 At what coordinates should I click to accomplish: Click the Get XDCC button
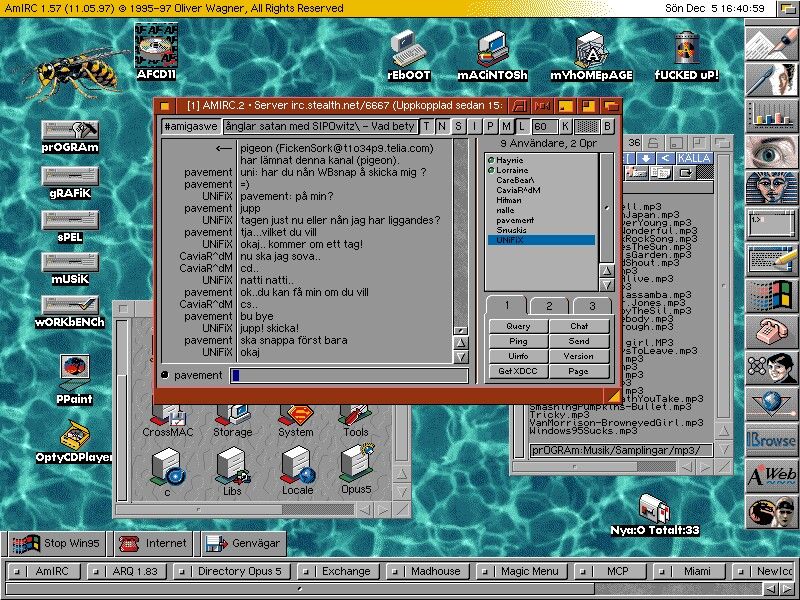[518, 371]
